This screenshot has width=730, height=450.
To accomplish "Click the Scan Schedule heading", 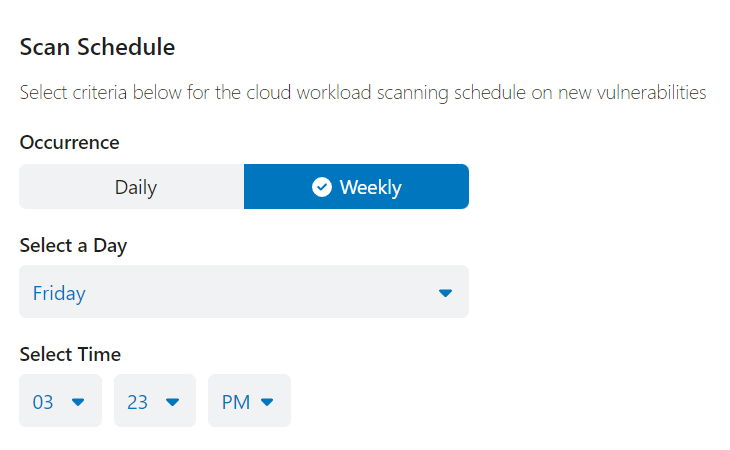I will tap(97, 46).
